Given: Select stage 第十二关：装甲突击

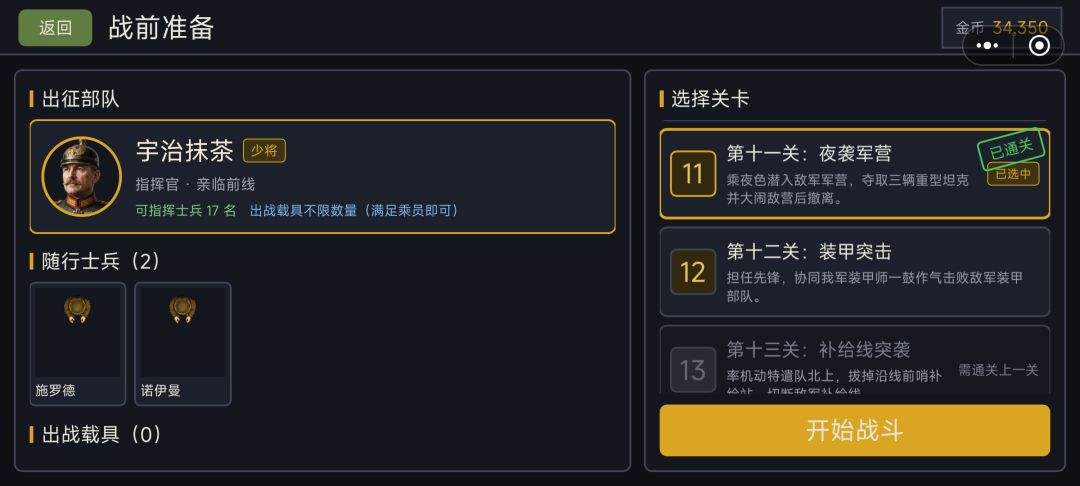Looking at the screenshot, I should point(855,272).
